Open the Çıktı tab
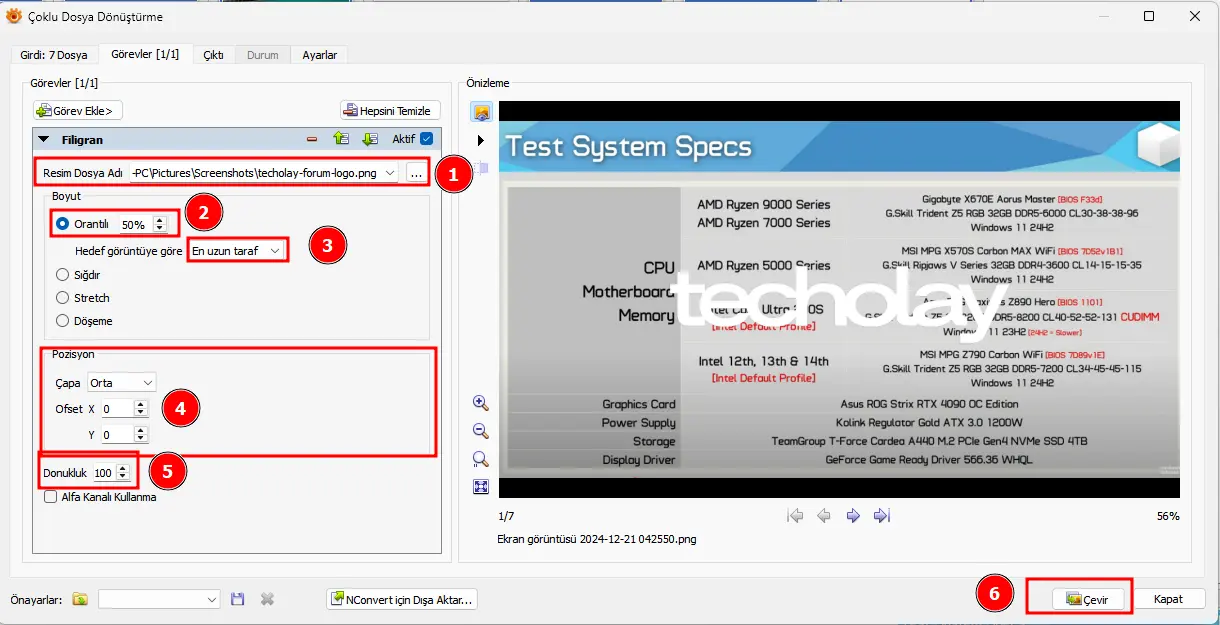1220x625 pixels. 214,55
